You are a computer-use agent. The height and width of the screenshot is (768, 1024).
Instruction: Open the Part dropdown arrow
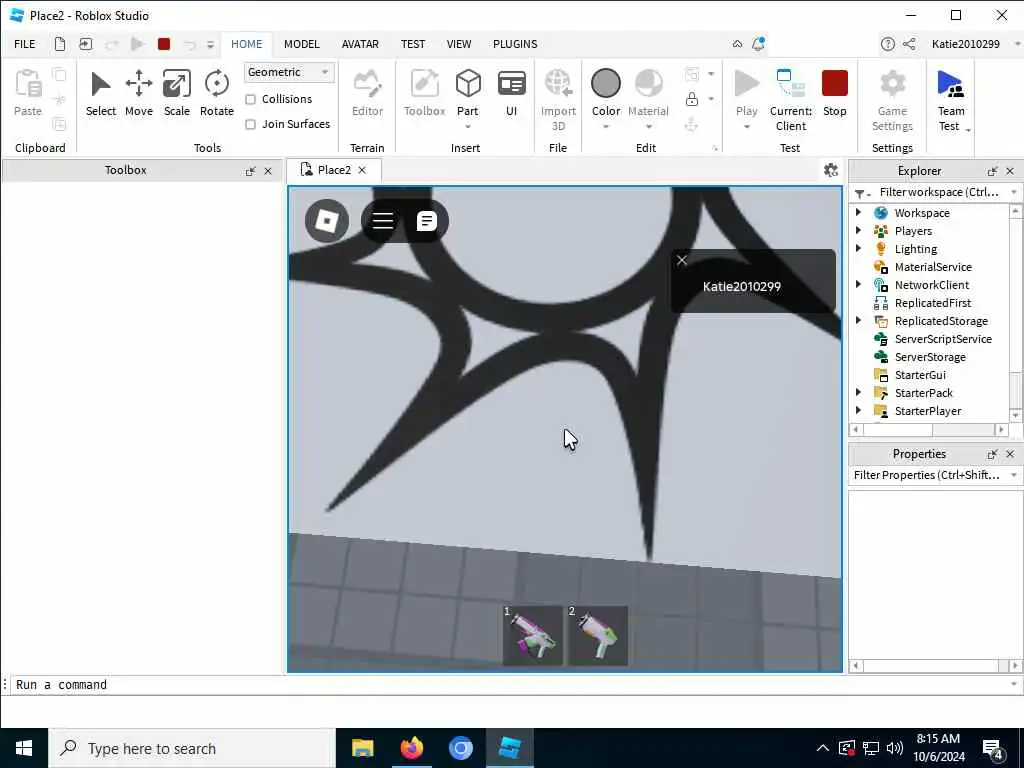(468, 127)
